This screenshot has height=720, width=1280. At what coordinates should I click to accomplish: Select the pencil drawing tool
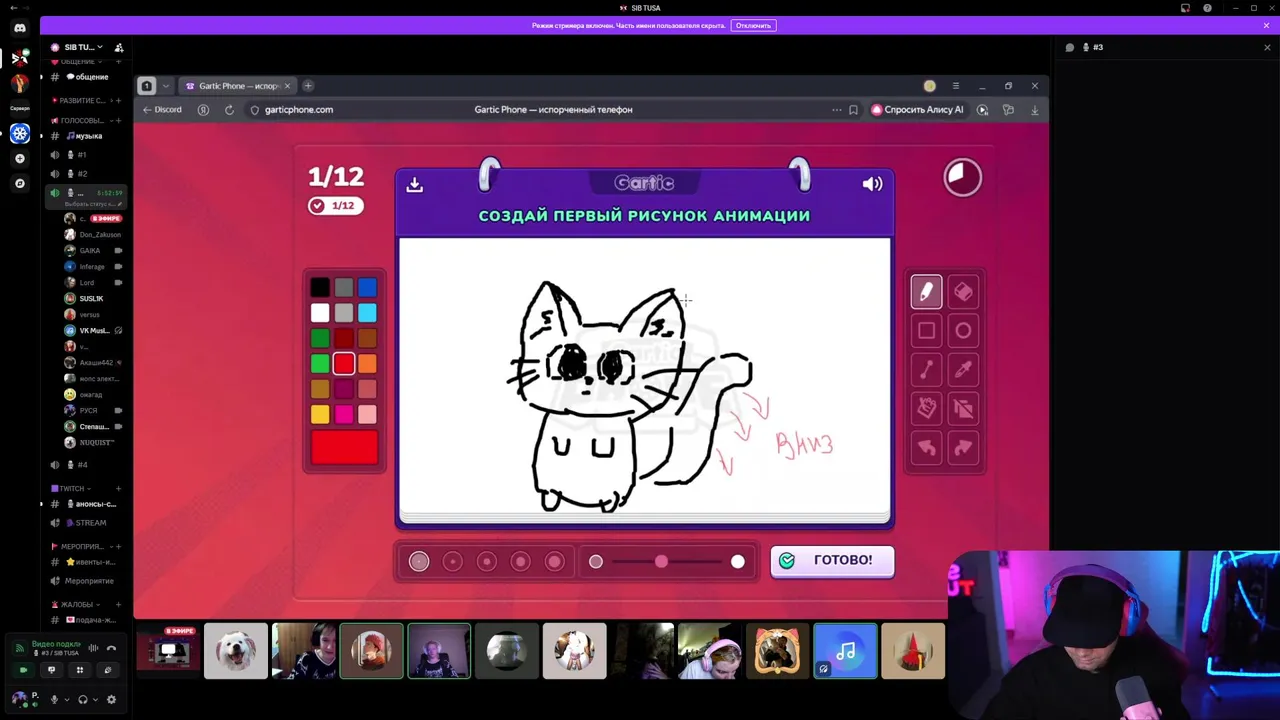[926, 292]
